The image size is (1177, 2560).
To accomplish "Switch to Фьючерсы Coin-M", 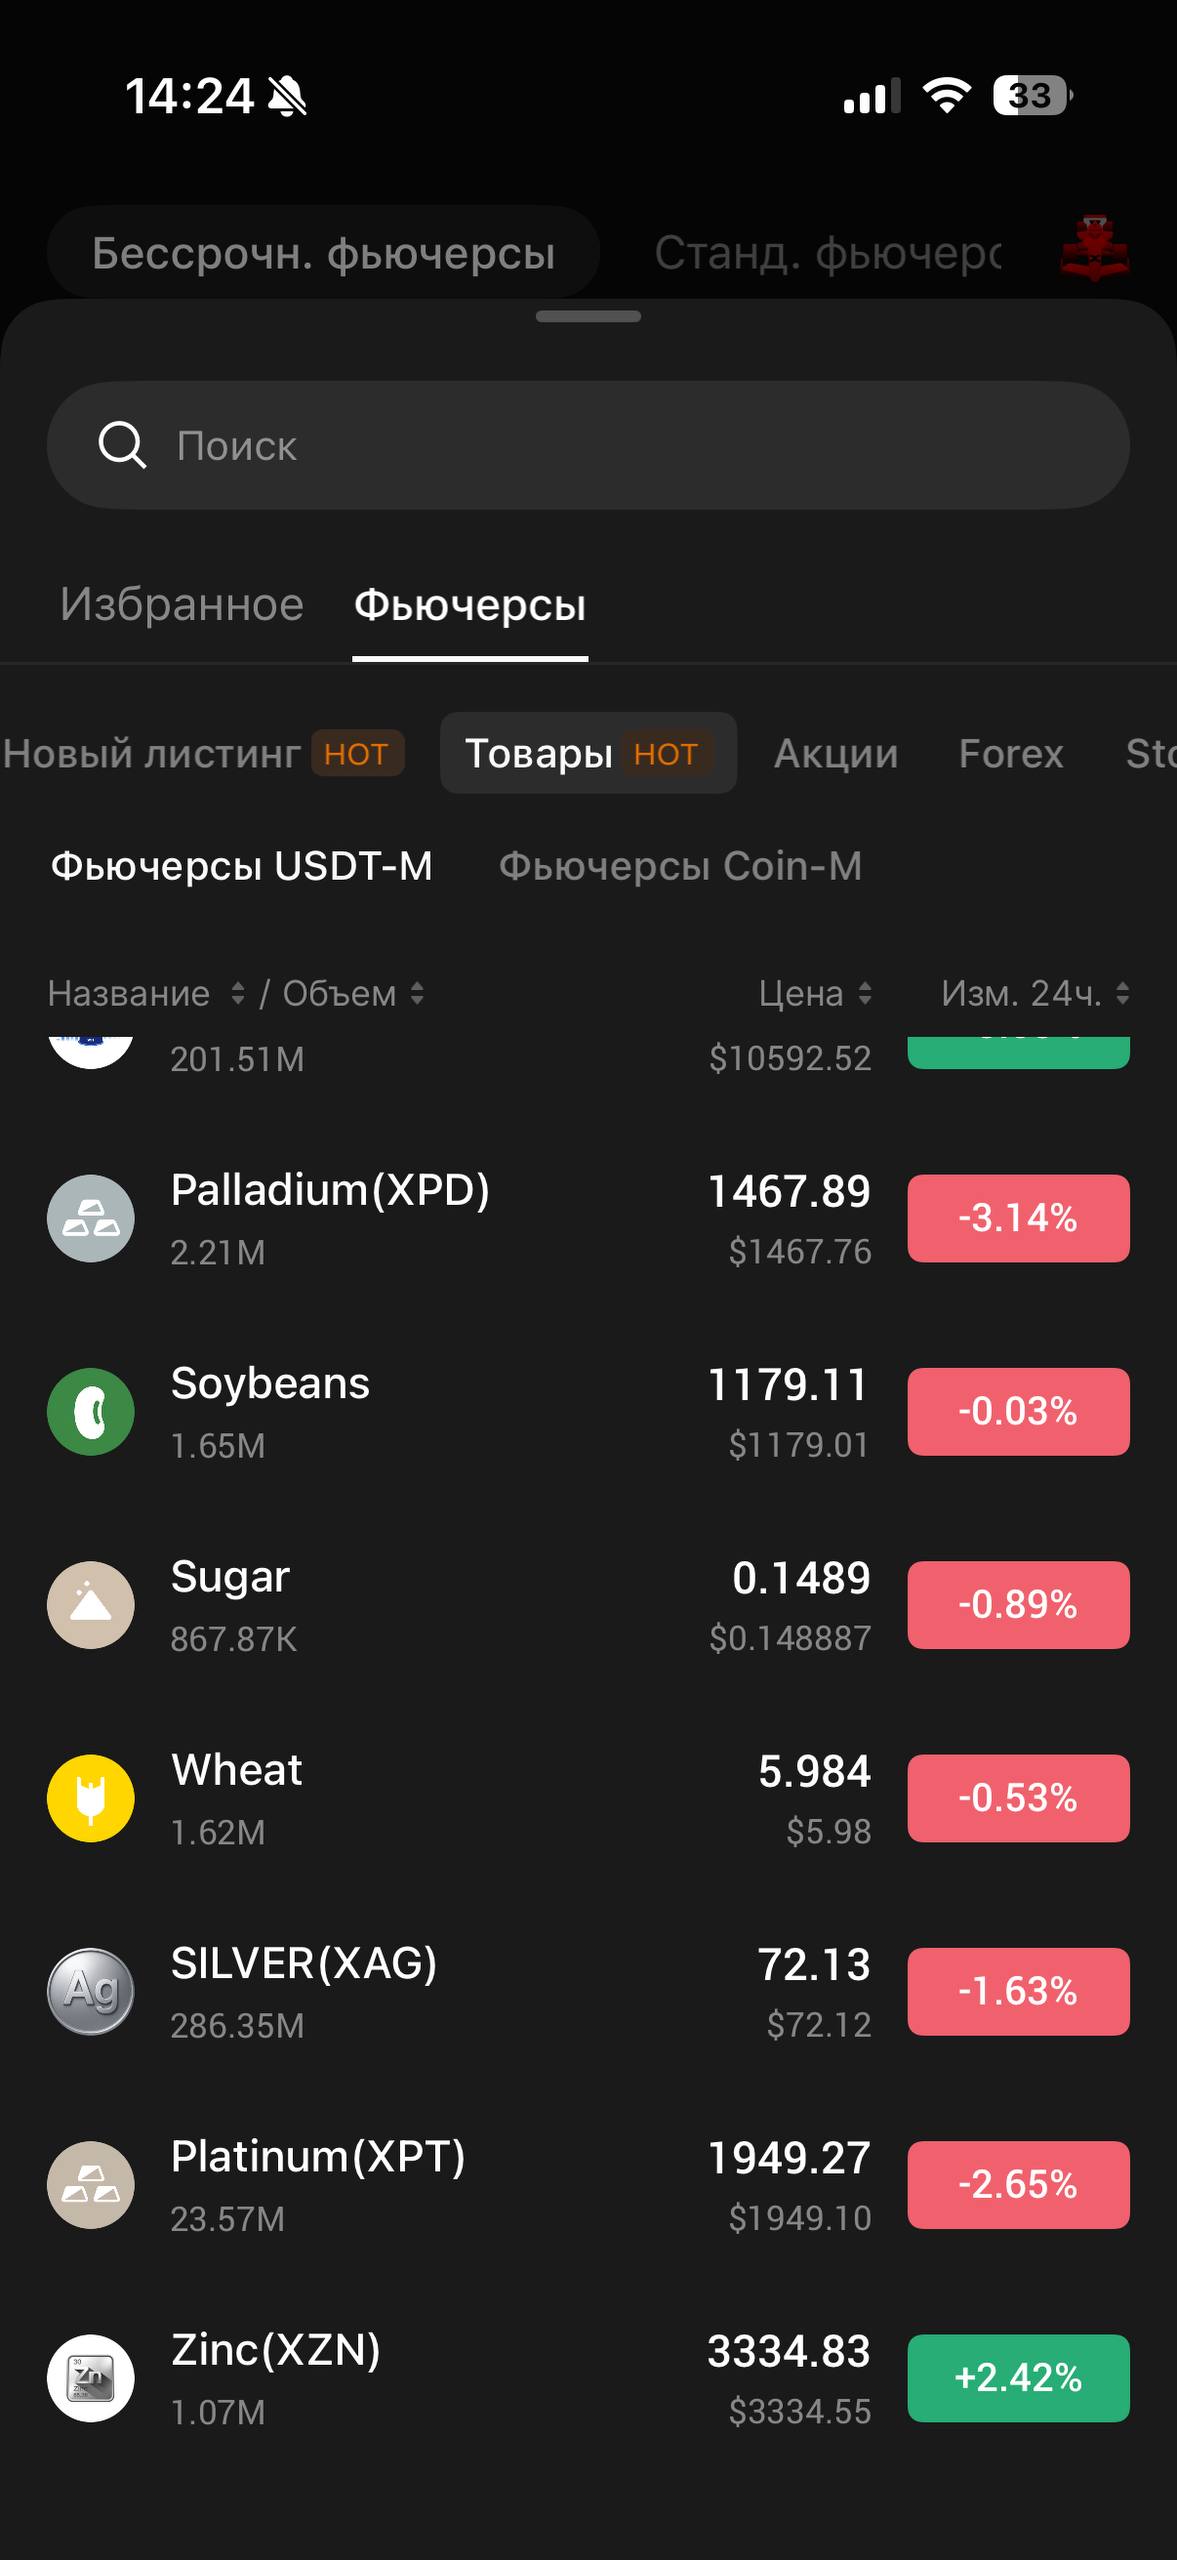I will coord(680,866).
